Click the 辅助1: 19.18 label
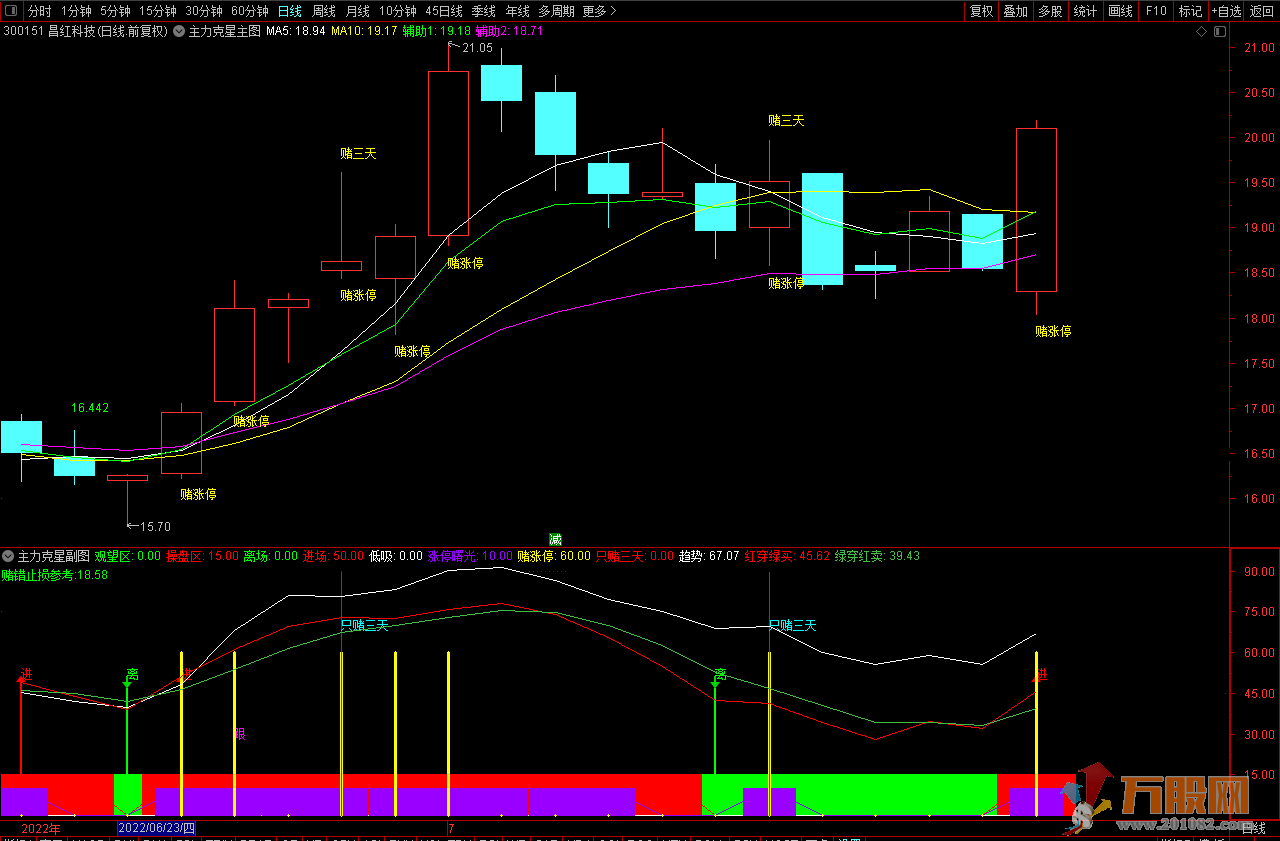Viewport: 1280px width, 841px height. click(436, 31)
